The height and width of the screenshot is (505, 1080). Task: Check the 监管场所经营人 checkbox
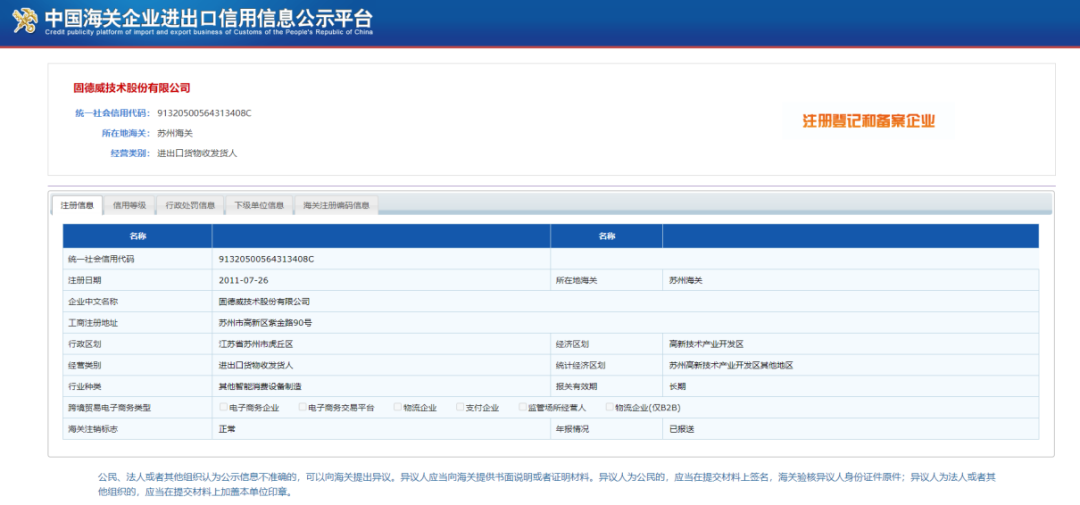[x=523, y=407]
